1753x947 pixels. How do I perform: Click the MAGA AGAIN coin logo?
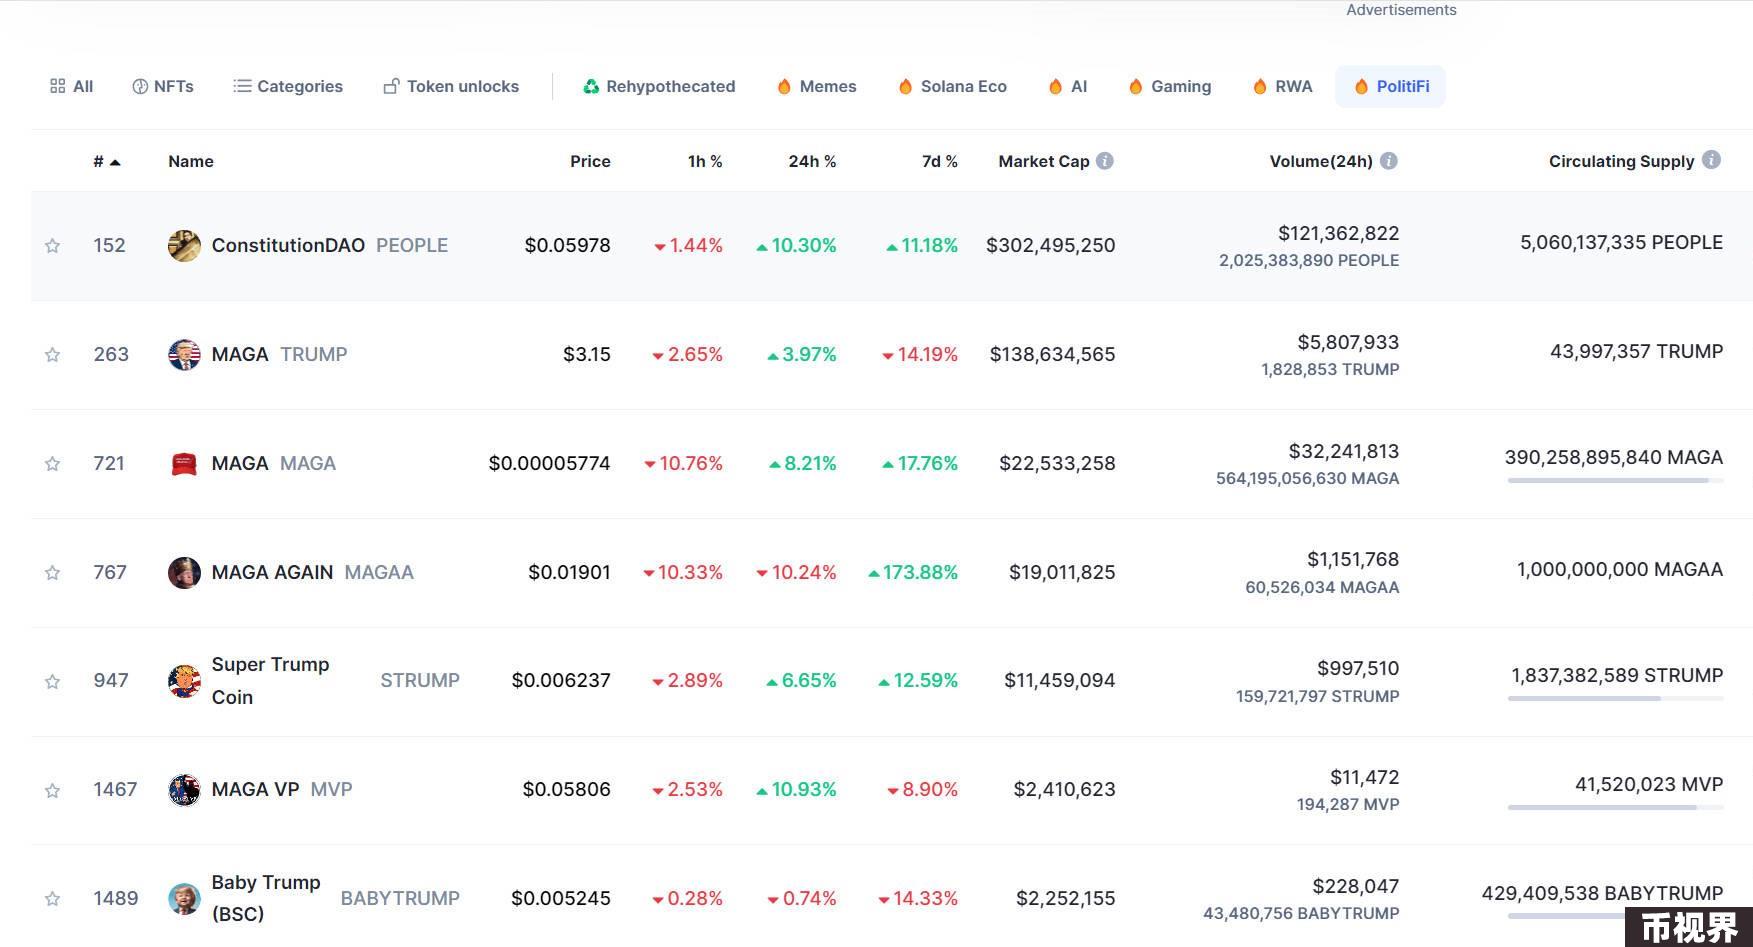(x=184, y=572)
